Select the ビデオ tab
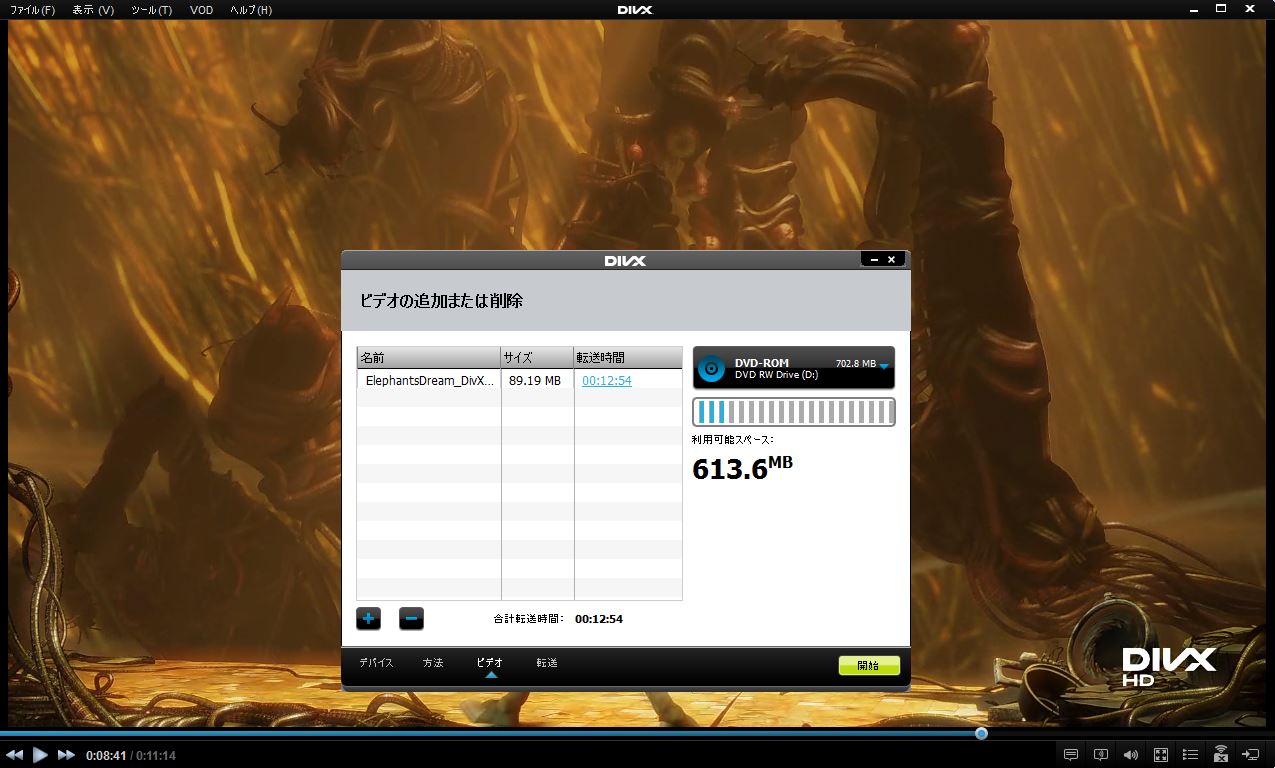Image resolution: width=1275 pixels, height=768 pixels. [490, 663]
